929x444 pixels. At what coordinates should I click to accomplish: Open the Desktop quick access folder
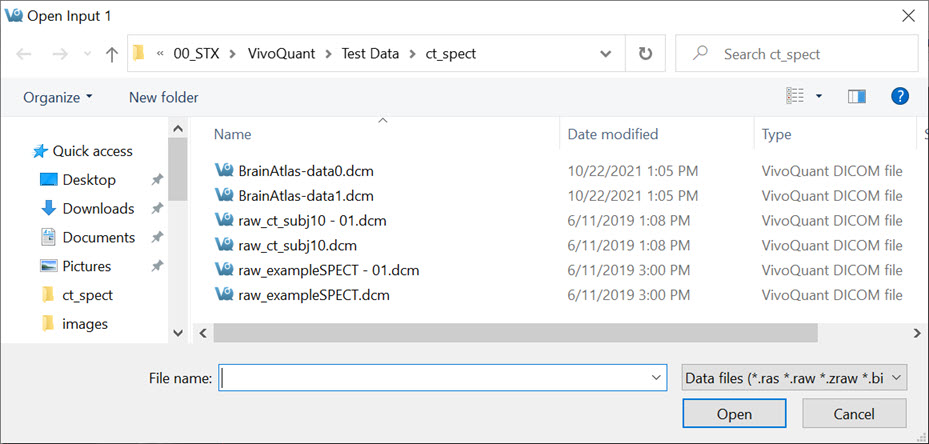[88, 180]
